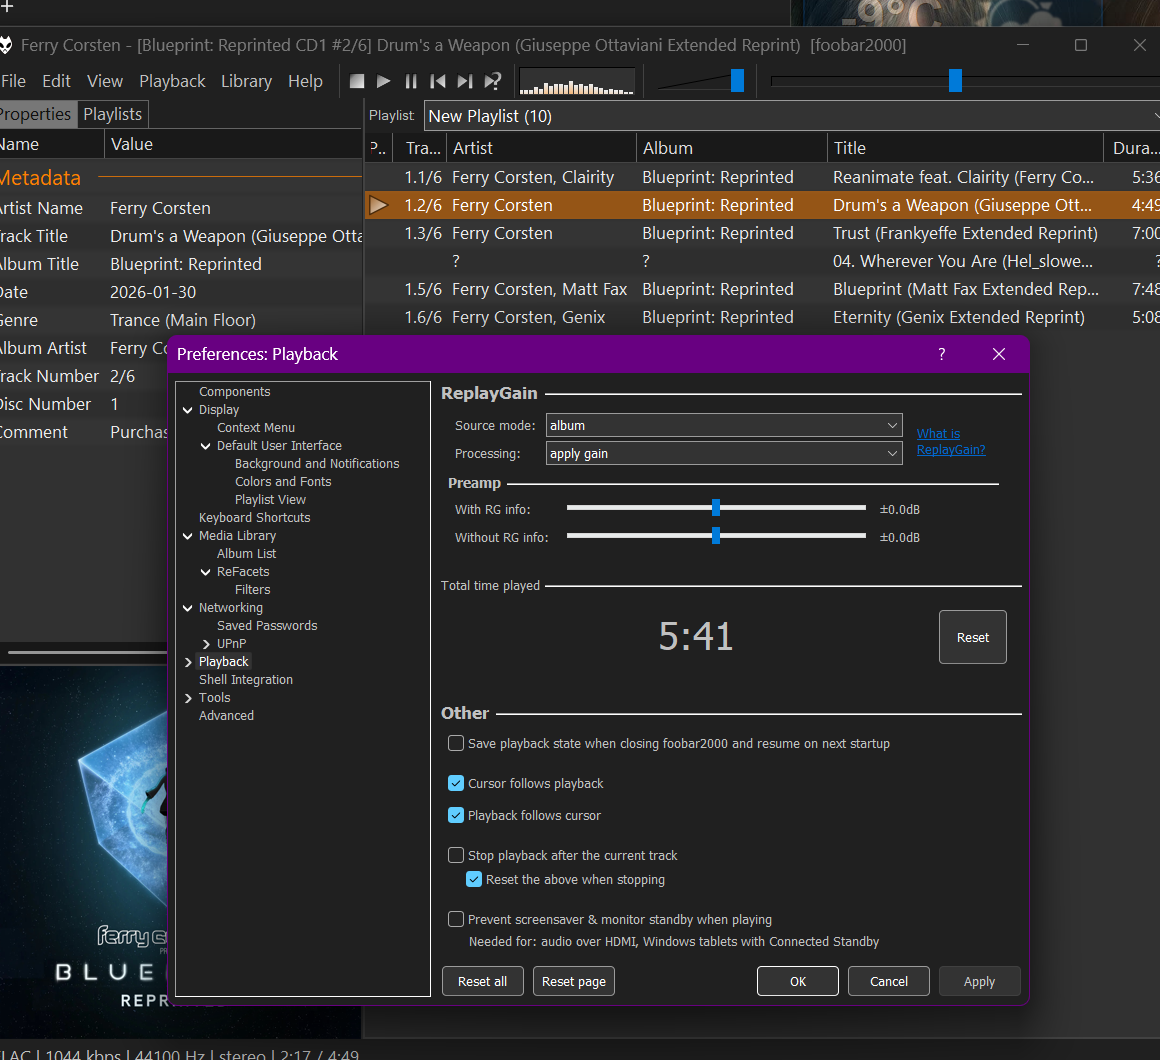Click the help question mark in Preferences

coord(942,354)
